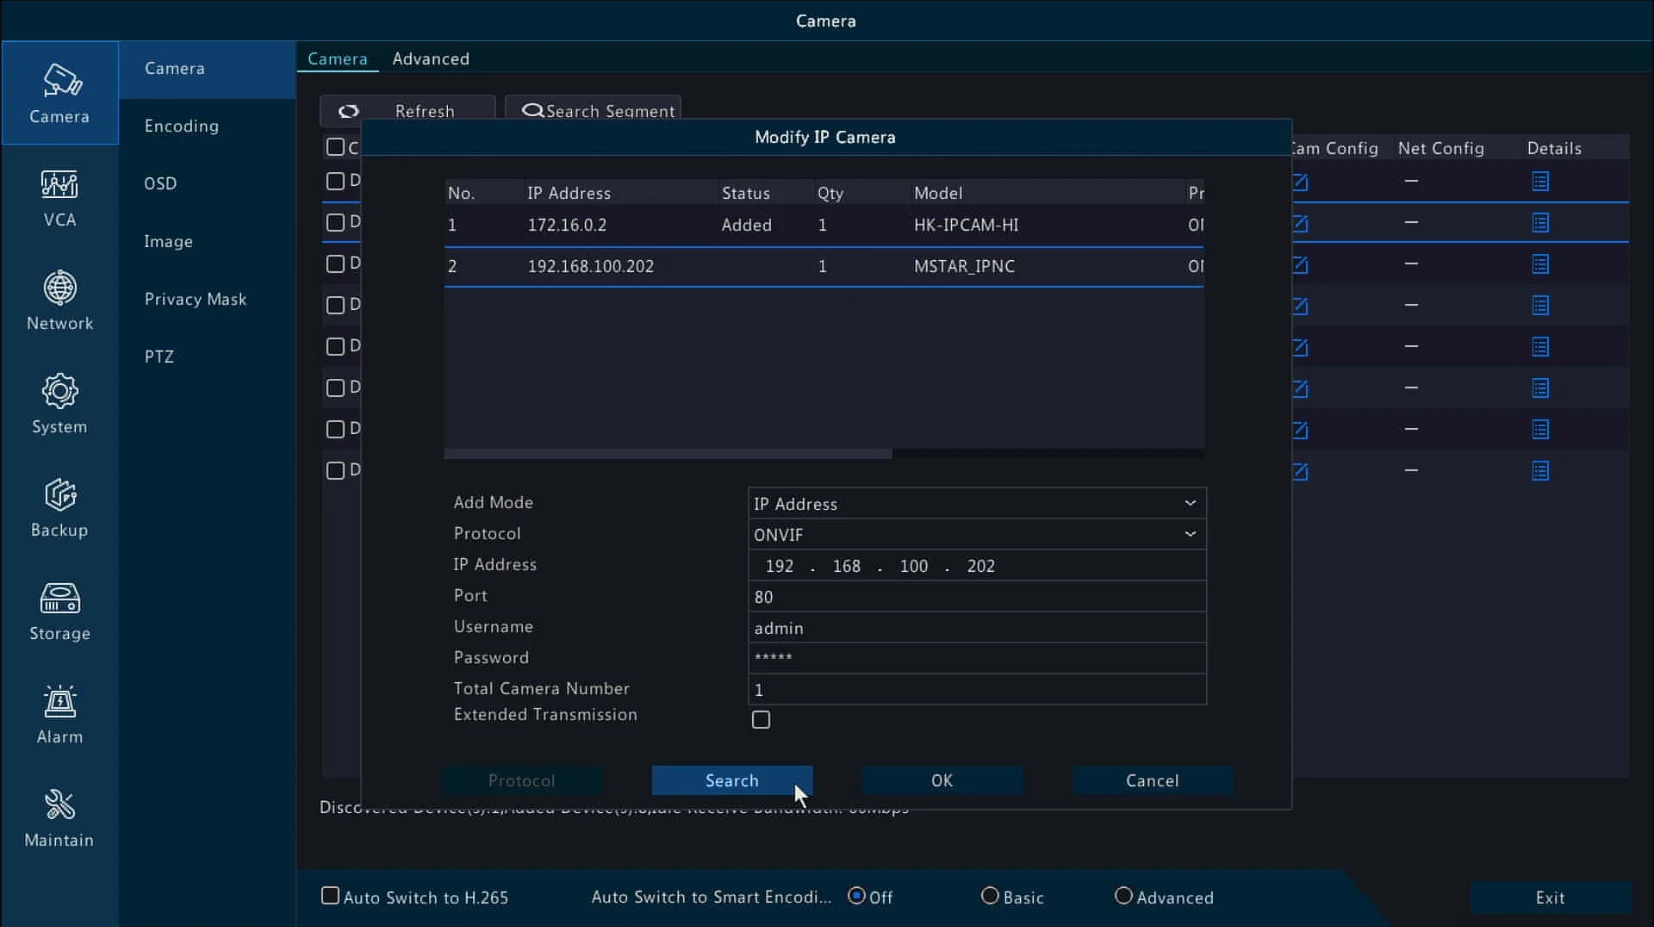Click the edit pencil in Cam Config column
Viewport: 1654px width, 927px height.
[x=1301, y=181]
